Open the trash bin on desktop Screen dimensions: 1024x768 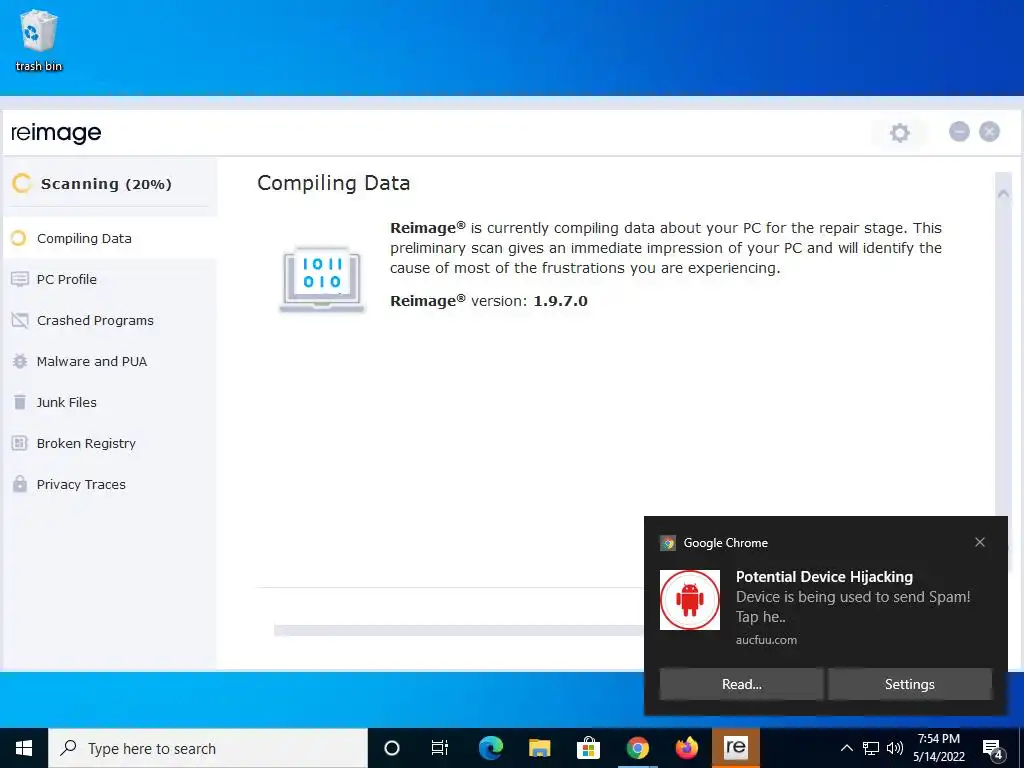pos(39,40)
